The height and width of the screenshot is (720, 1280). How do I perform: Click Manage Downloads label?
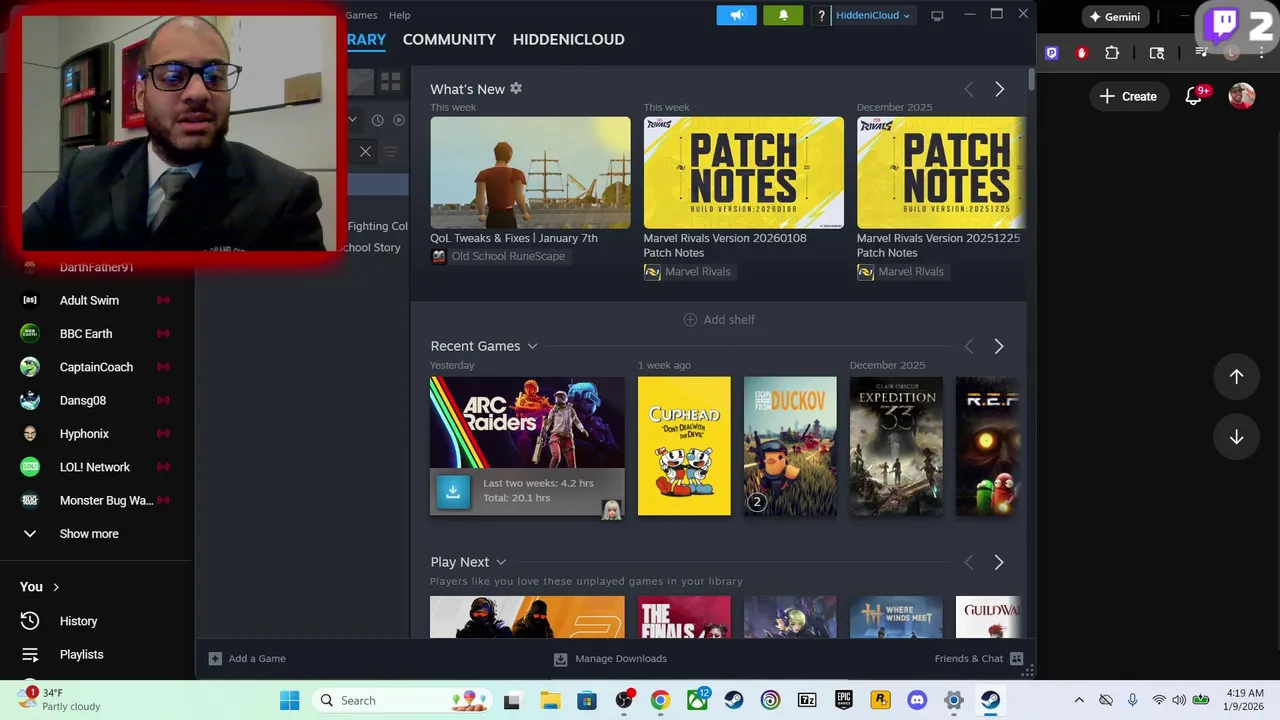[x=621, y=658]
